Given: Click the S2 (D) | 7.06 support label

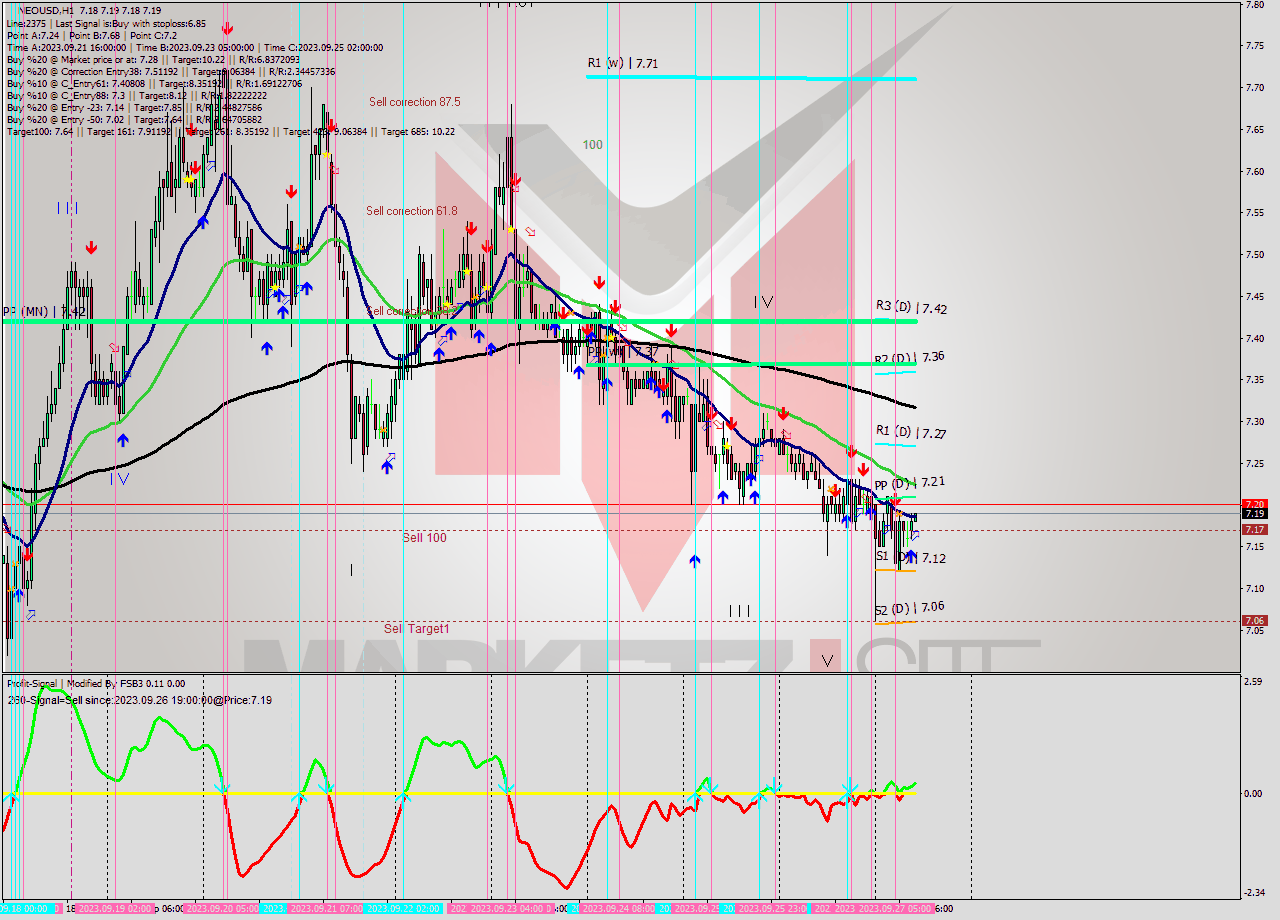Looking at the screenshot, I should 910,606.
